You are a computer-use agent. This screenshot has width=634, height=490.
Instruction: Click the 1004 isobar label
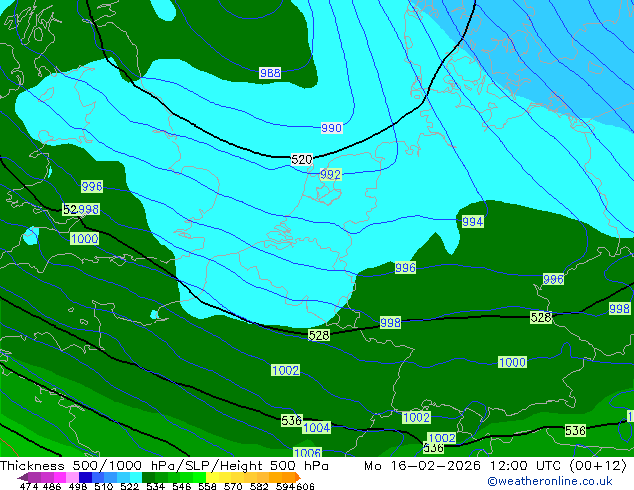(317, 428)
